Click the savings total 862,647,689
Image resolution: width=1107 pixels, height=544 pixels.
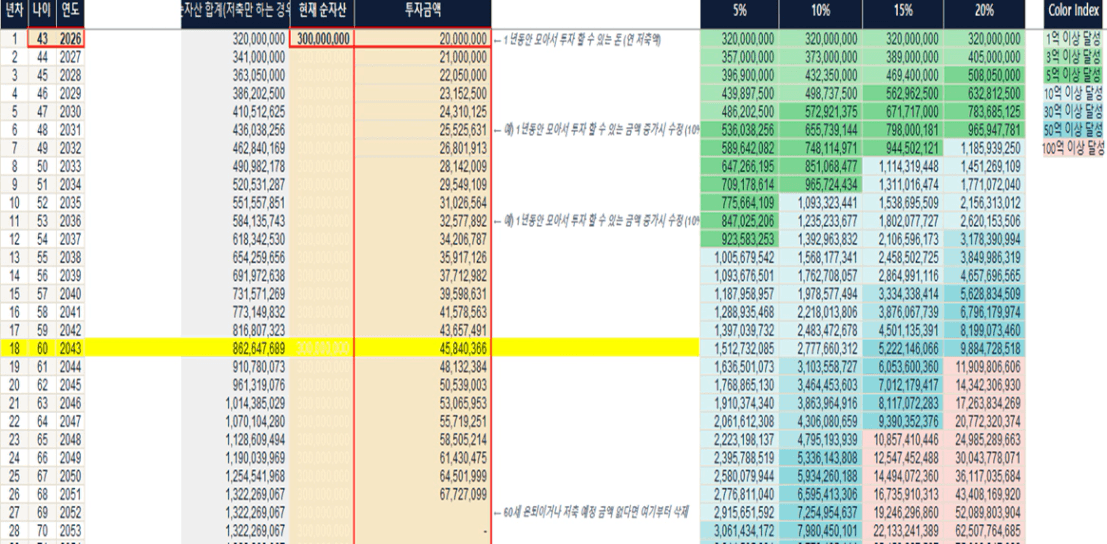(234, 347)
